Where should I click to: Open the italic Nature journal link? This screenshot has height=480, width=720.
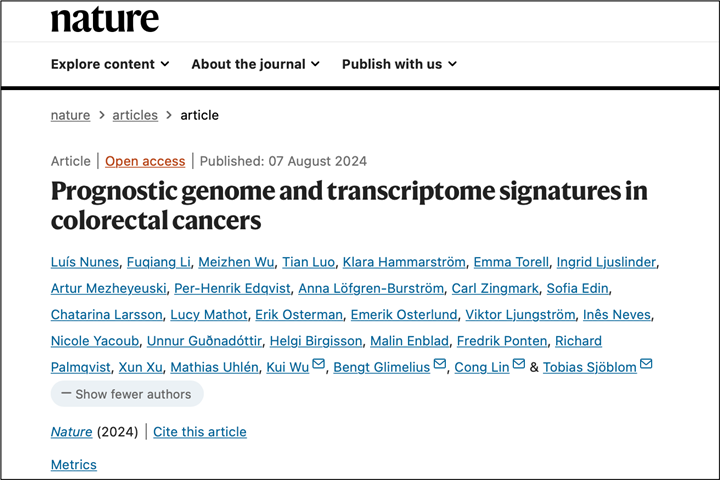71,432
